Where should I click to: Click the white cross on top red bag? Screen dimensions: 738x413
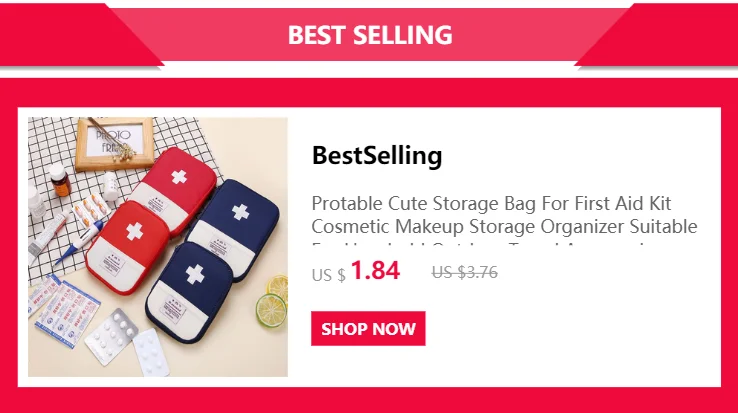(179, 178)
